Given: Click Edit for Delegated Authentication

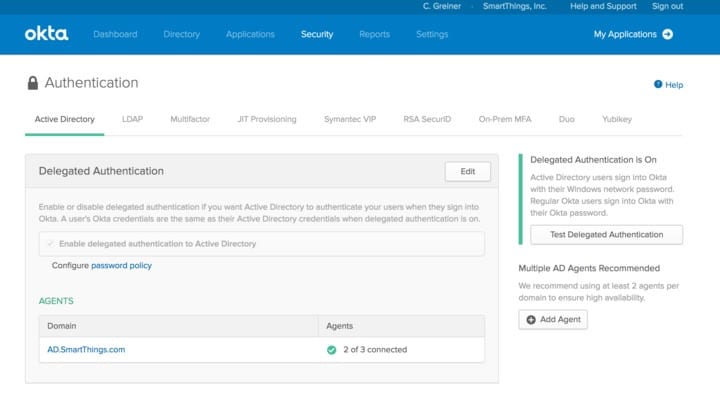Looking at the screenshot, I should coord(467,171).
